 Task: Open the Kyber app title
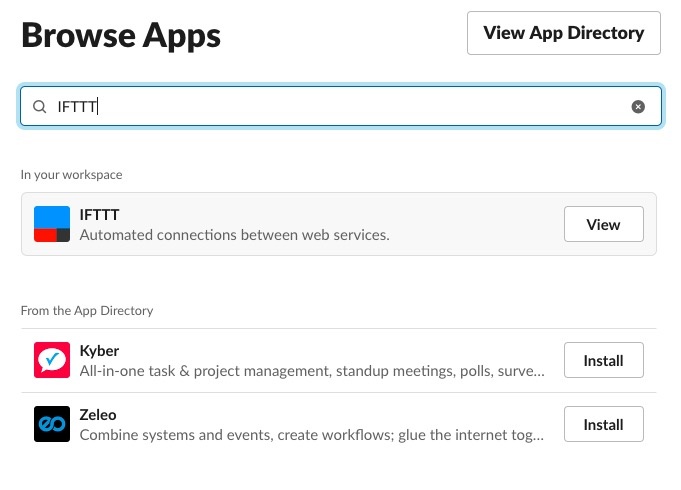[x=99, y=350]
